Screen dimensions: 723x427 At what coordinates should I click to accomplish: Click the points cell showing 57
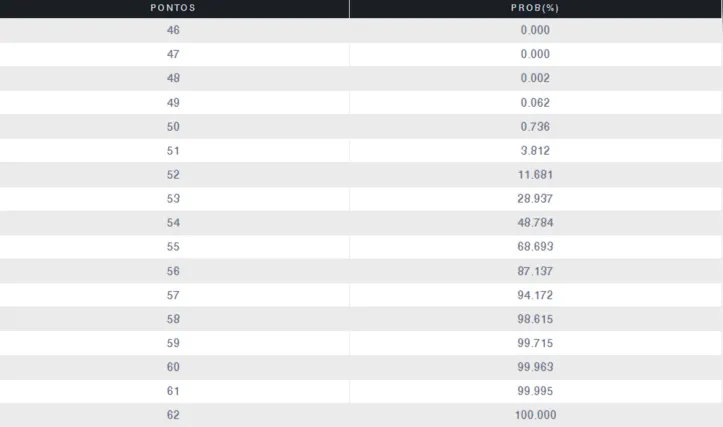(x=174, y=294)
